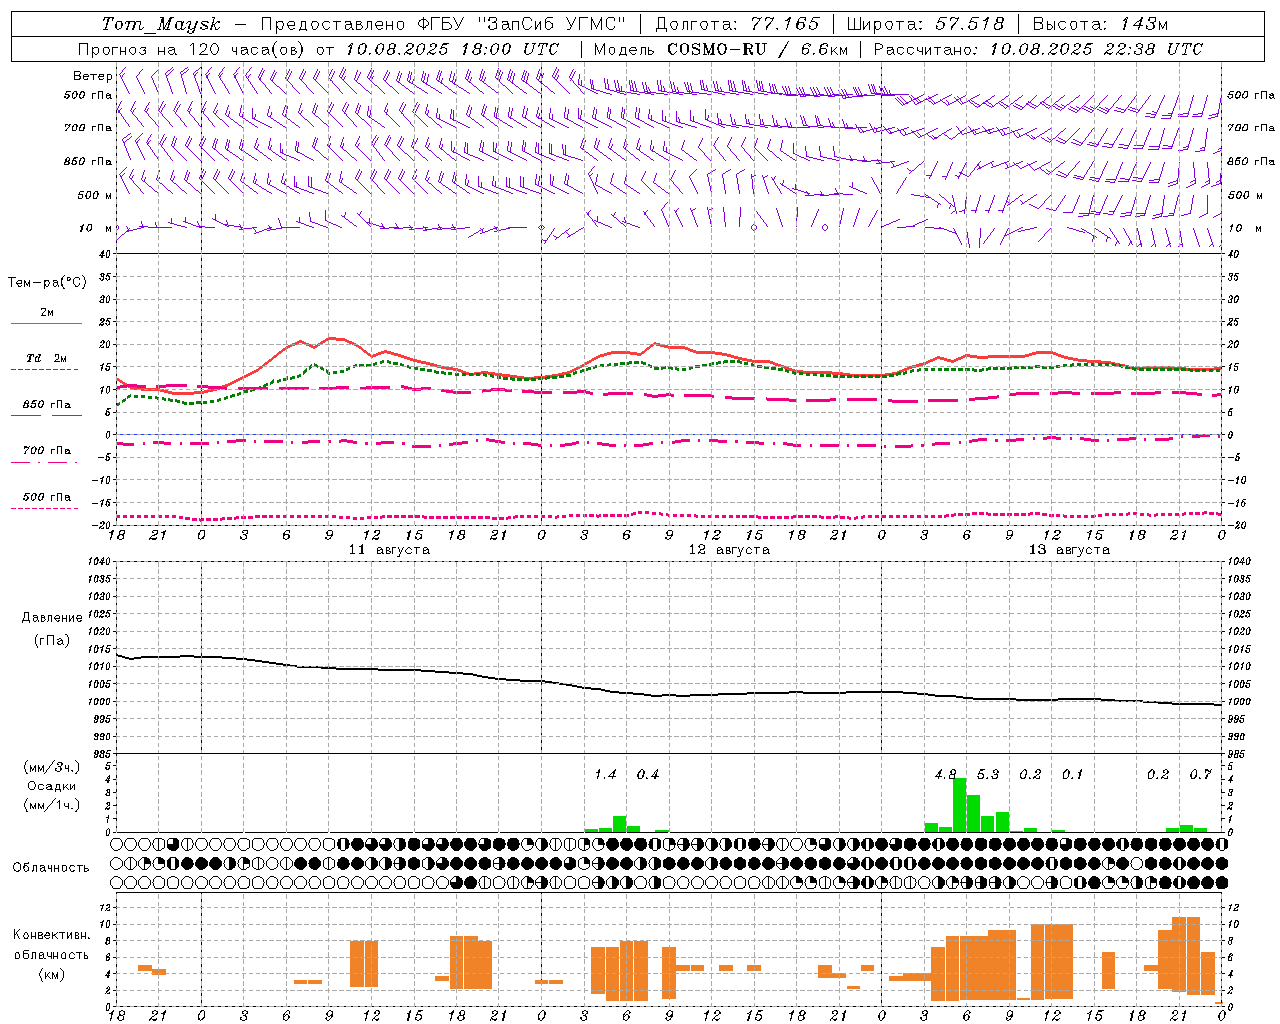1280x1024 pixels.
Task: Select the 12 августа date label
Action: pyautogui.click(x=729, y=550)
